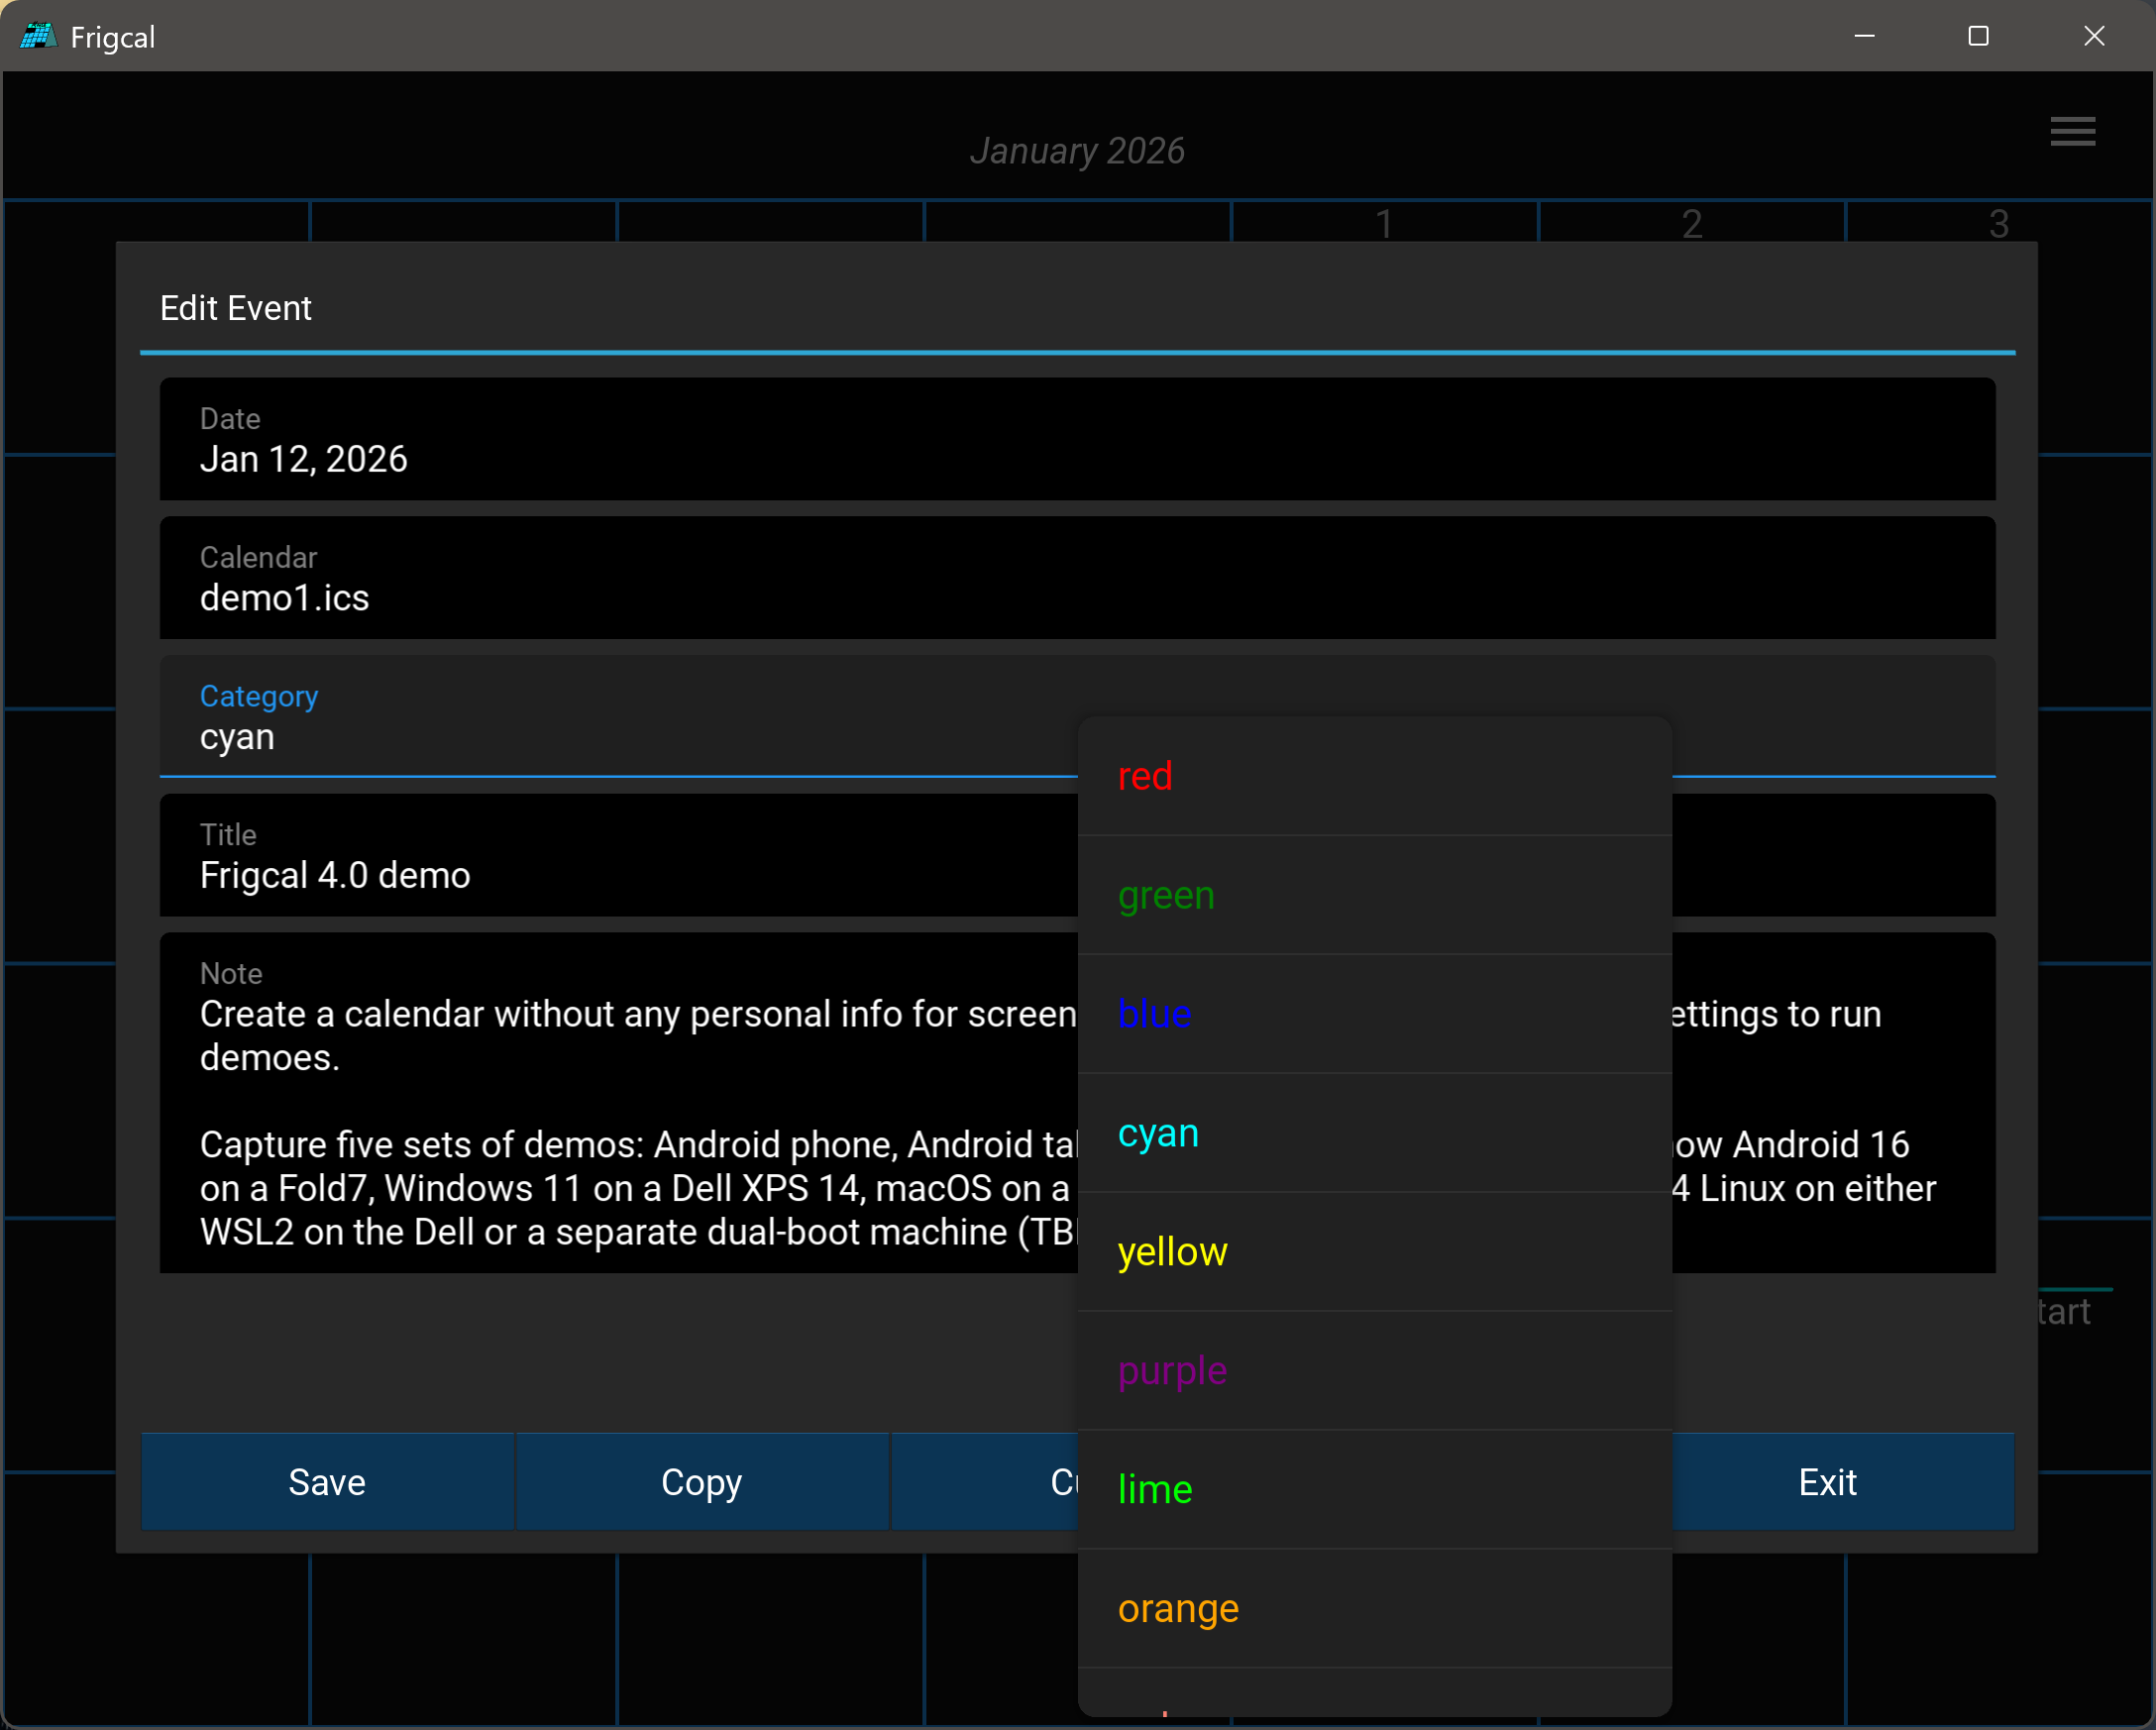Select the red category option
Viewport: 2156px width, 1730px height.
[1374, 776]
